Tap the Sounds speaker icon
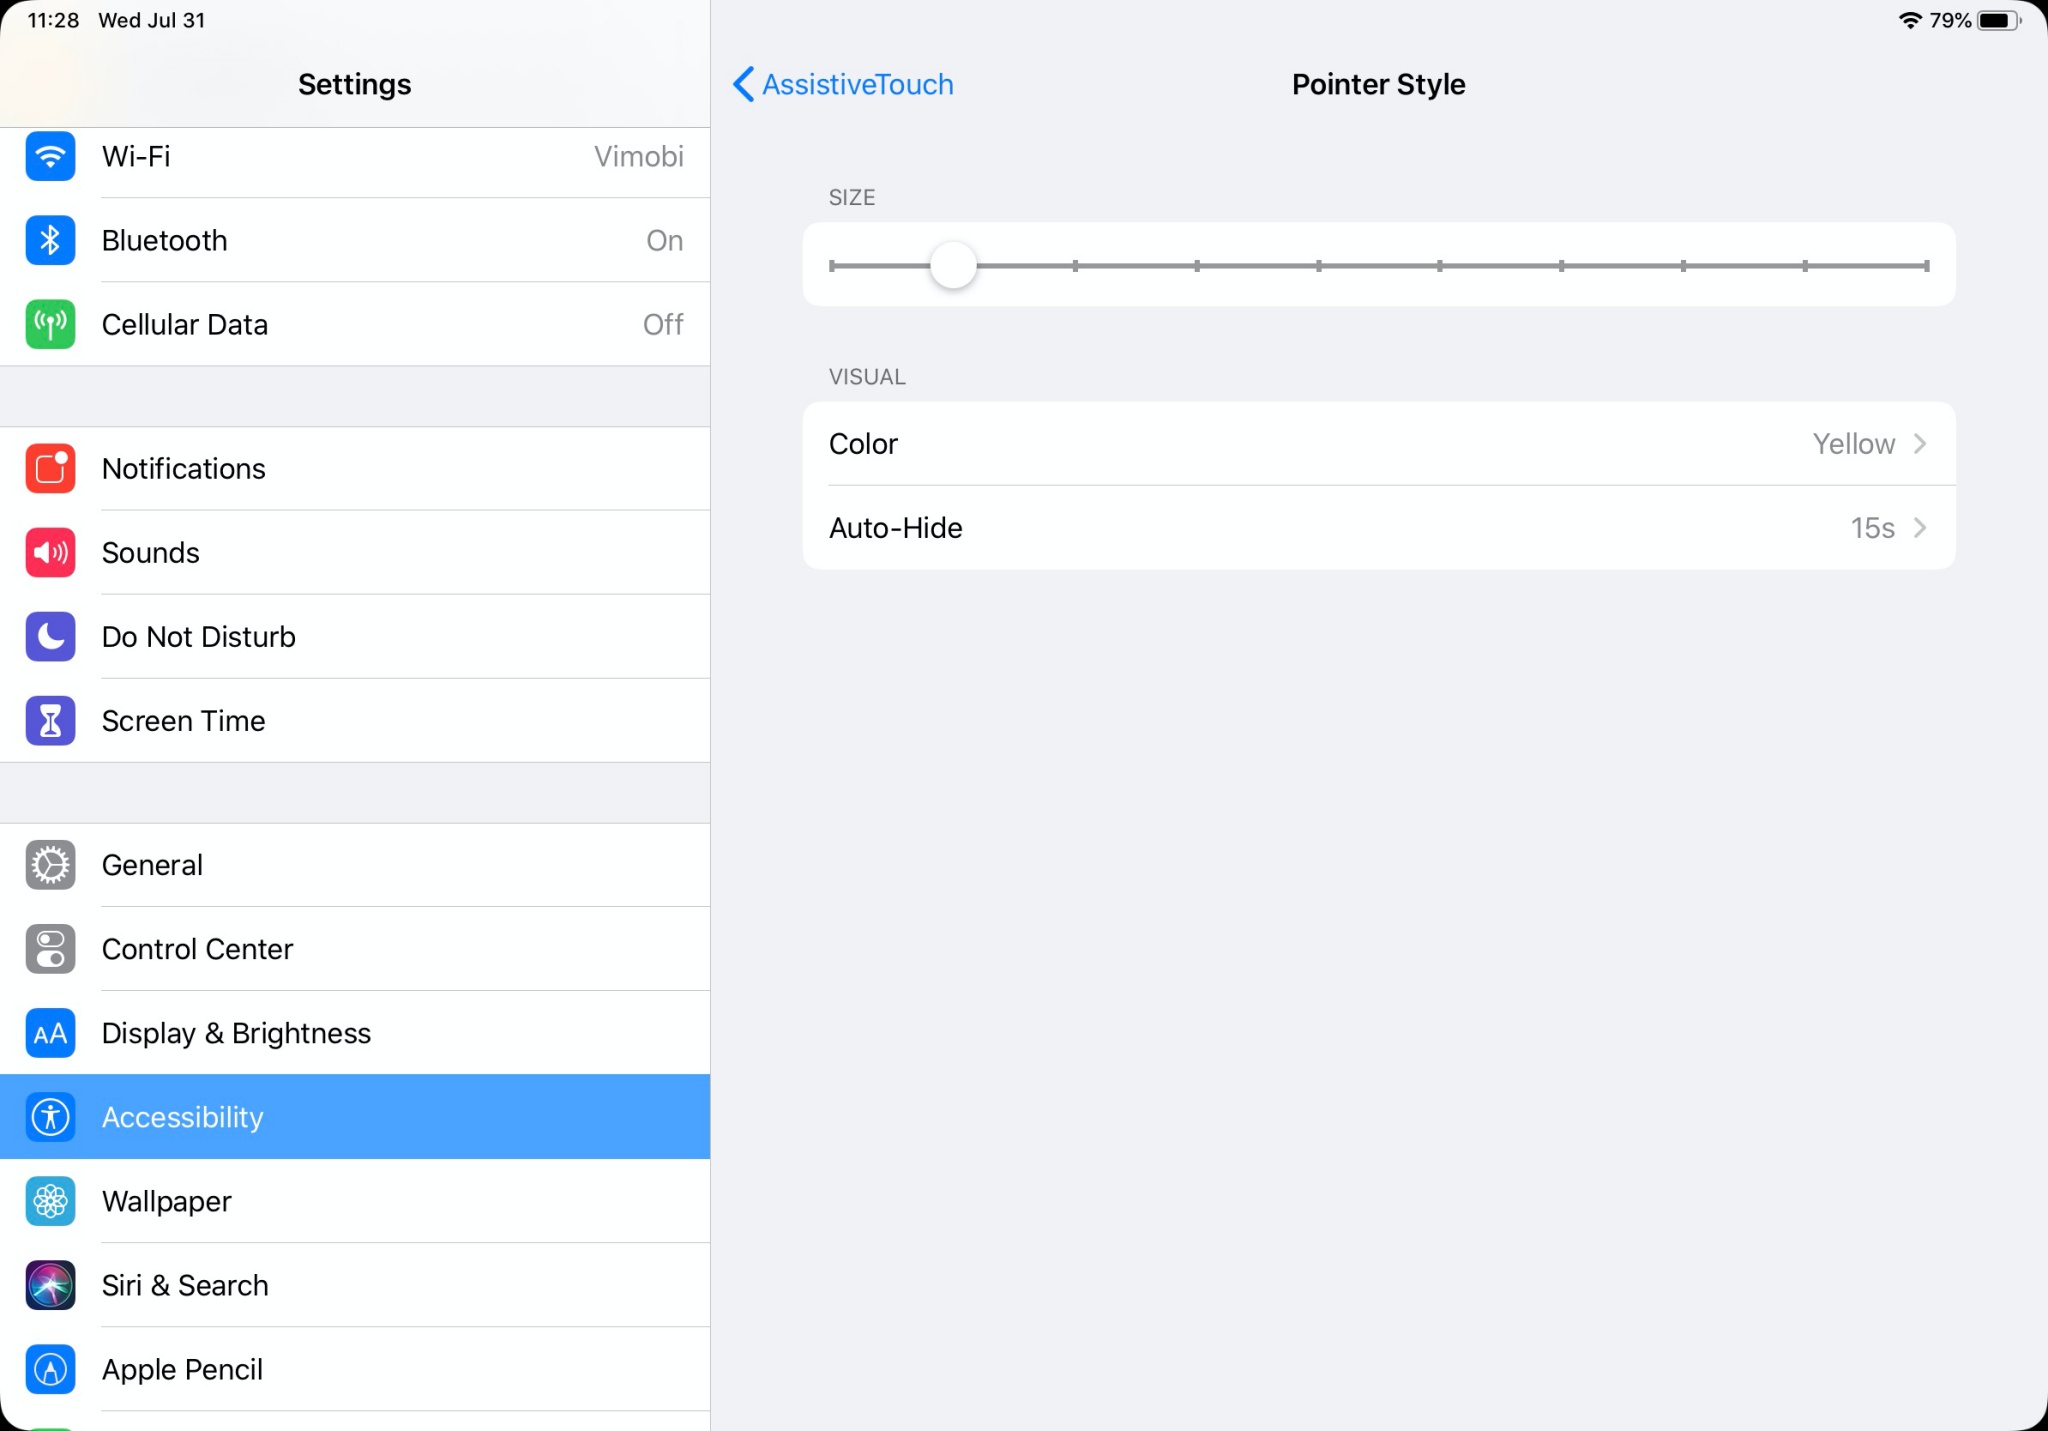The image size is (2048, 1431). click(50, 552)
